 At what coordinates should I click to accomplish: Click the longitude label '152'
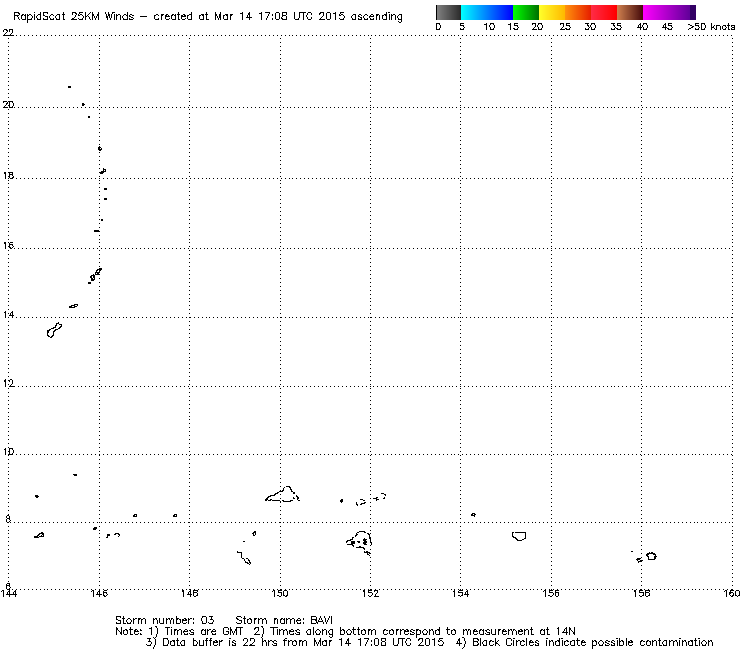(x=370, y=593)
